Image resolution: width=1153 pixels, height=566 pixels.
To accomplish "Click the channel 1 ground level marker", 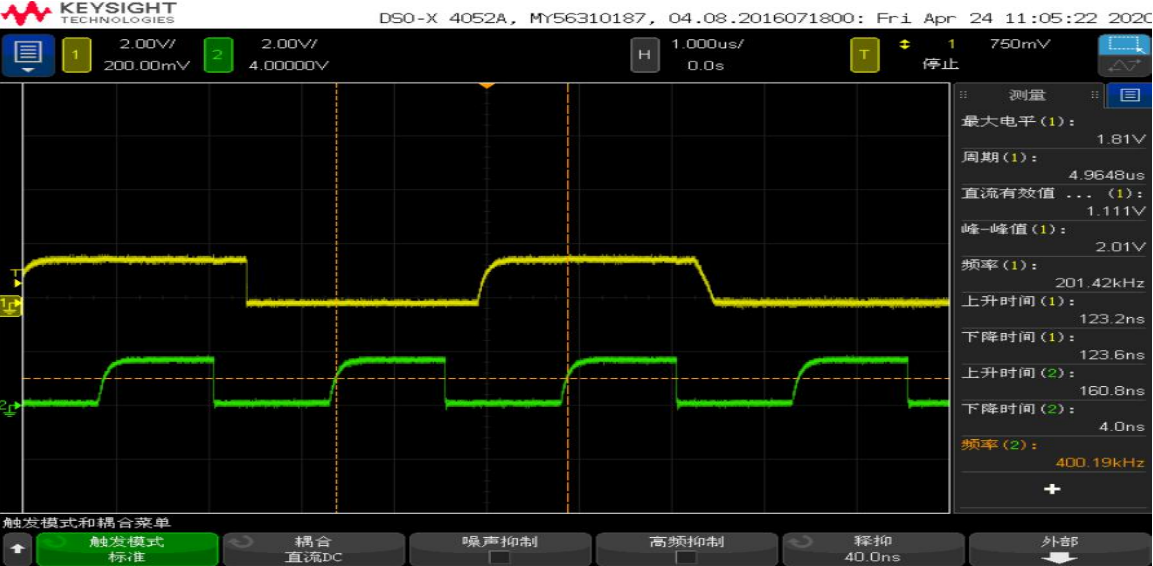I will pyautogui.click(x=11, y=304).
